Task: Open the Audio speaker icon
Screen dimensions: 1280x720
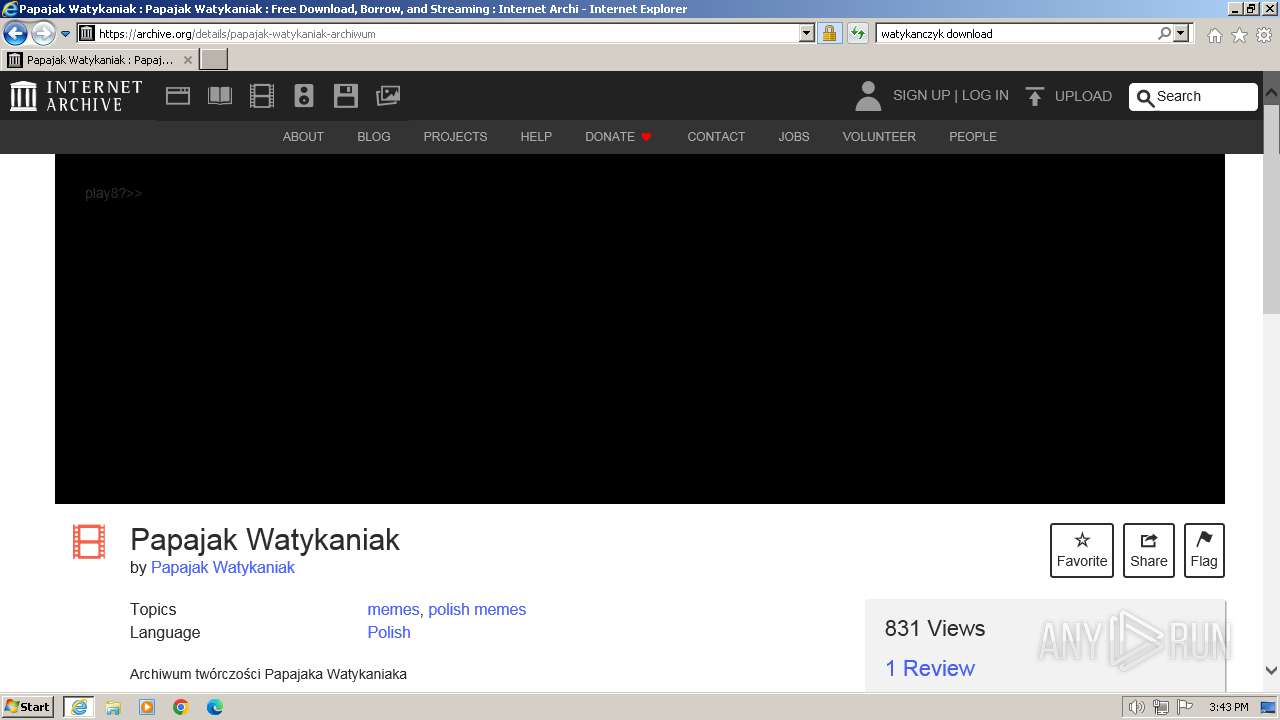Action: (304, 96)
